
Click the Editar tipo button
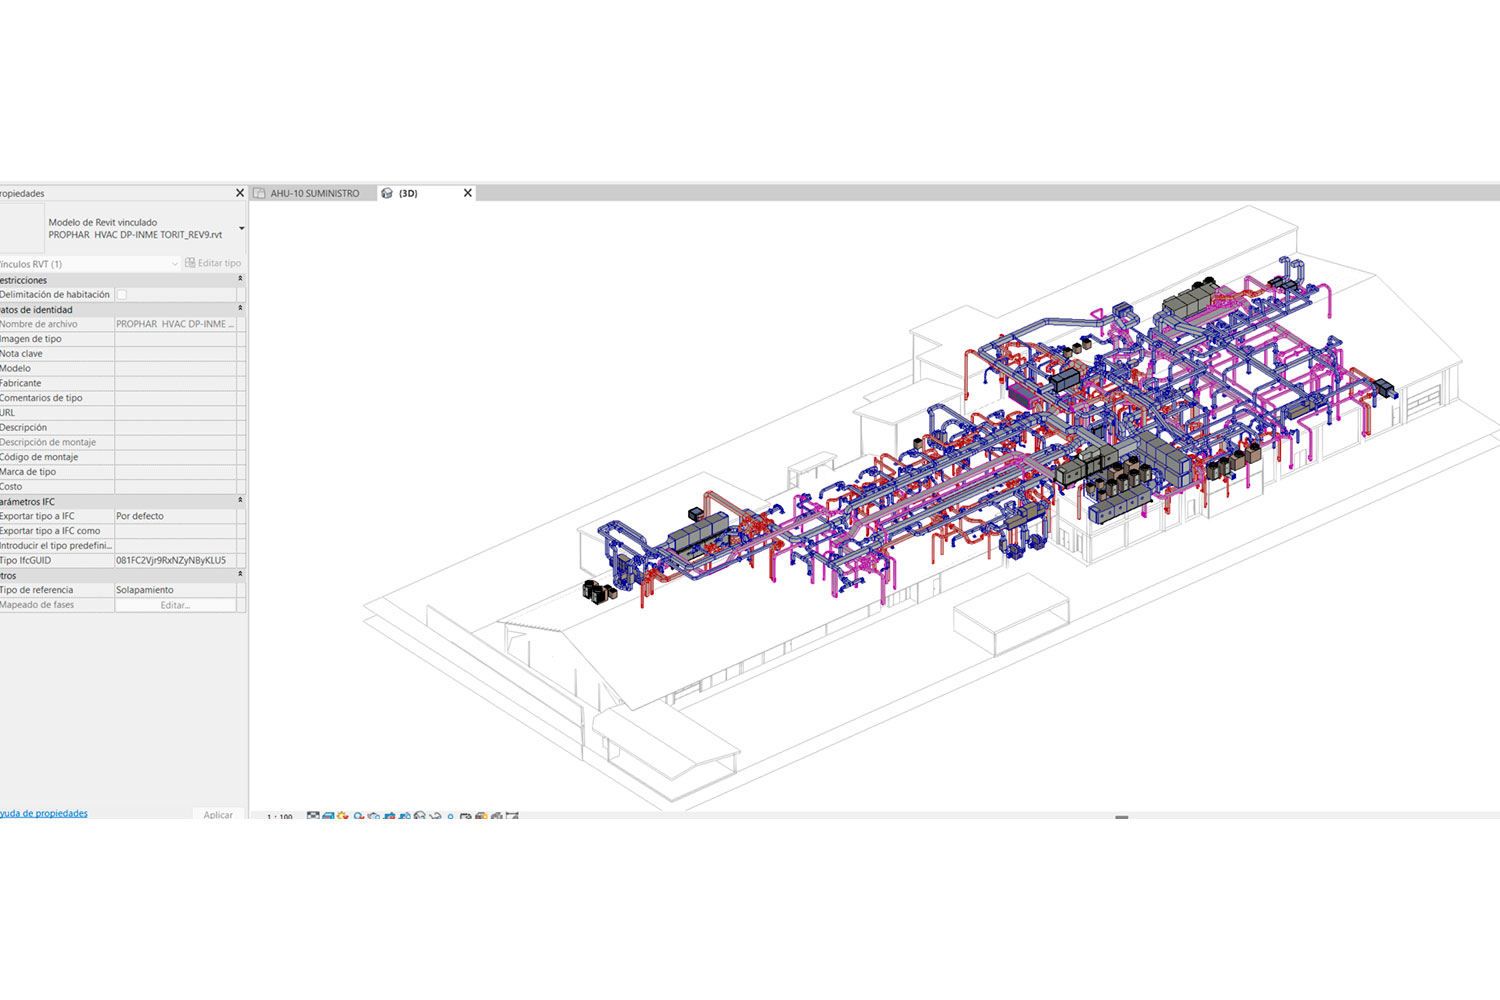[x=213, y=263]
